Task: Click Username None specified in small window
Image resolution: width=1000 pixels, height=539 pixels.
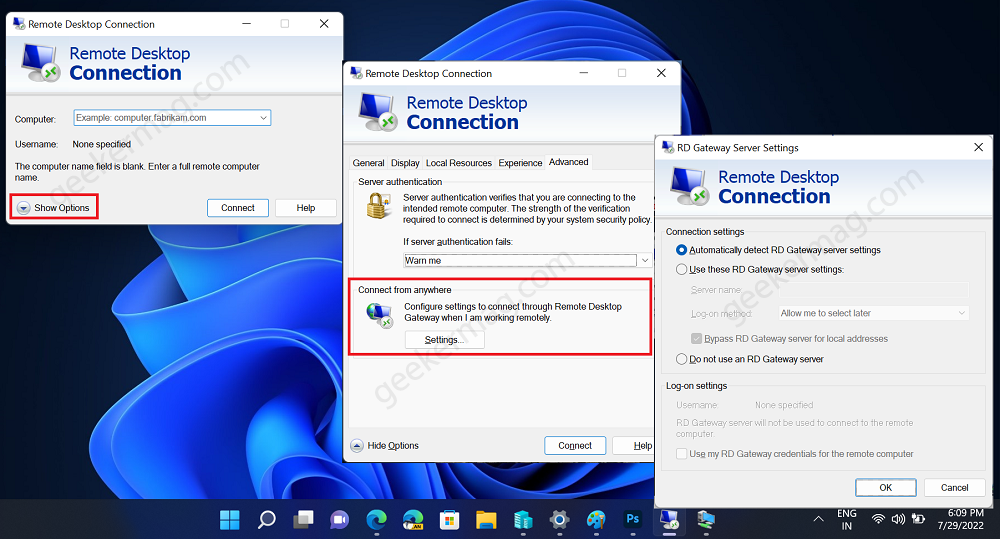Action: 101,144
